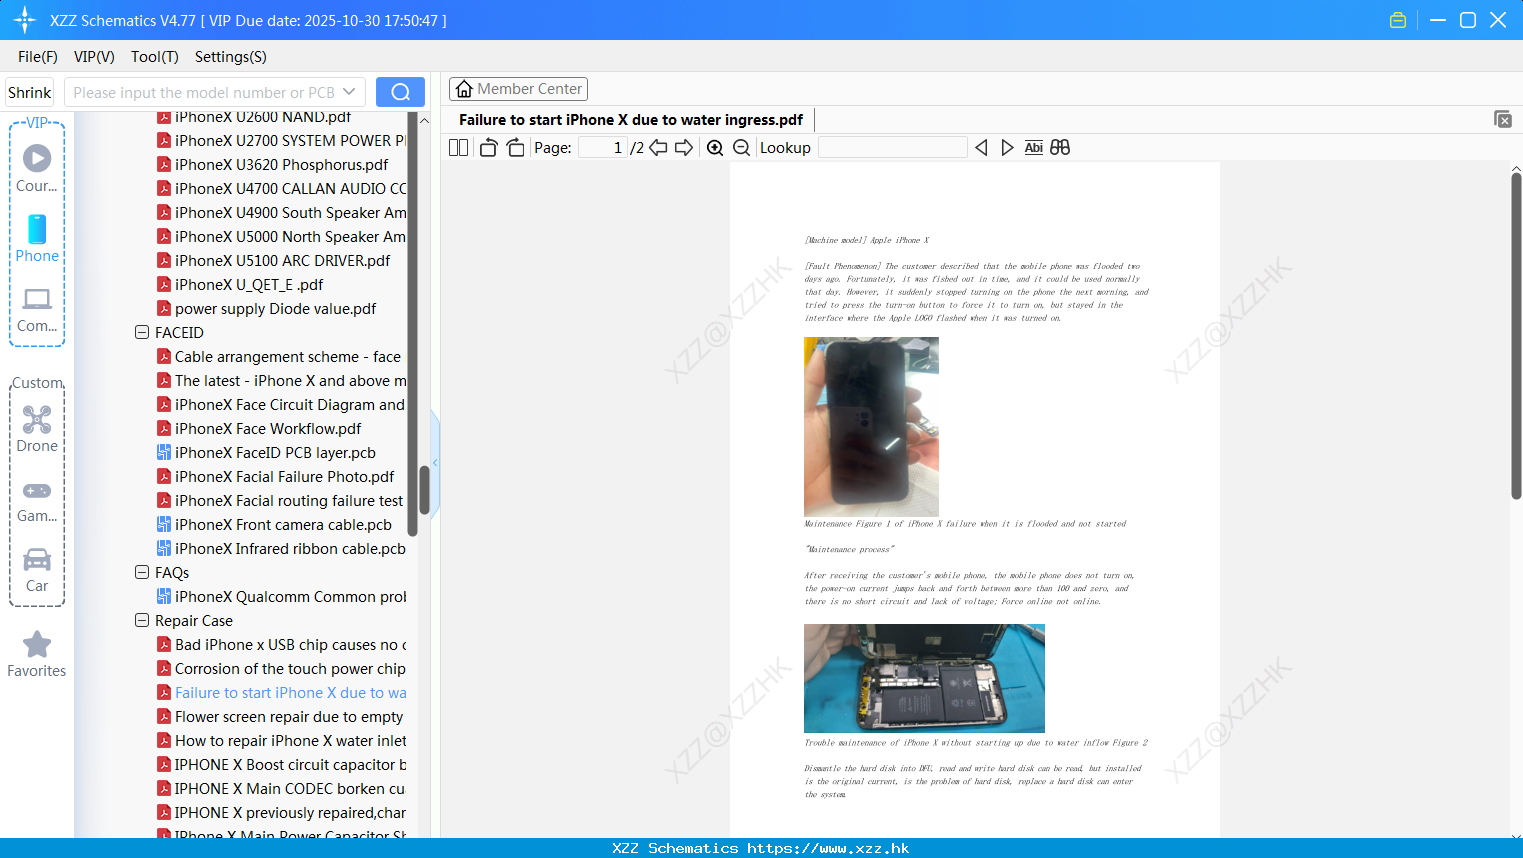Zoom in on the PDF
This screenshot has width=1523, height=858.
pos(715,148)
